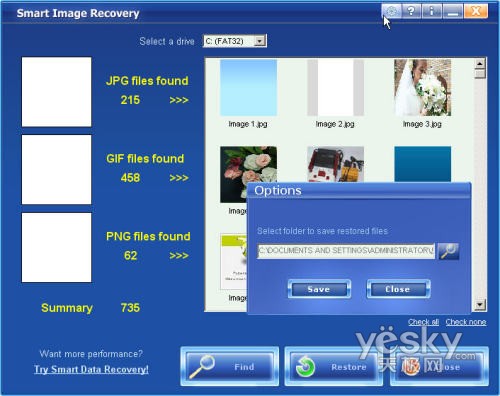Image resolution: width=500 pixels, height=396 pixels.
Task: Show GIF files using >>> arrows
Action: pos(179,178)
